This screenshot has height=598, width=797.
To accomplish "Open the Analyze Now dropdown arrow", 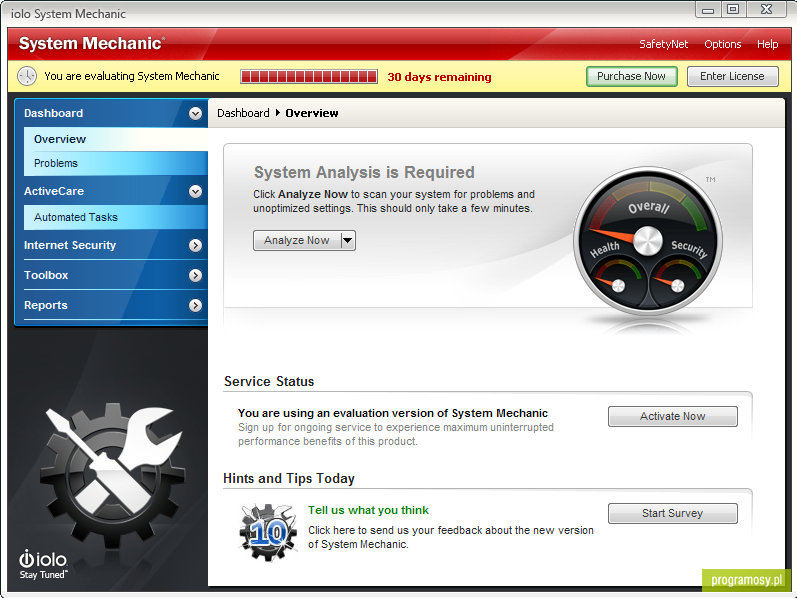I will click(348, 241).
